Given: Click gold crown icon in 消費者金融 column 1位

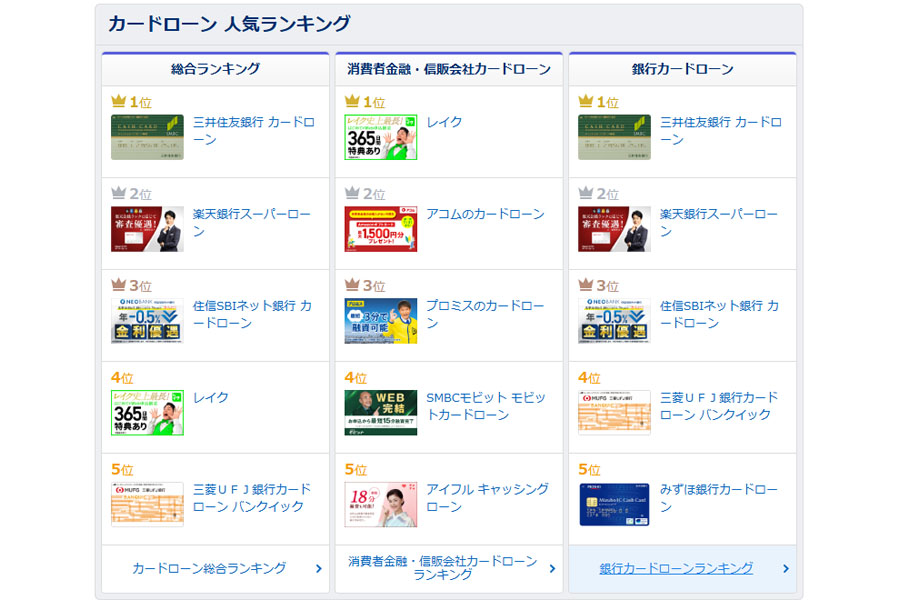Looking at the screenshot, I should pyautogui.click(x=352, y=102).
